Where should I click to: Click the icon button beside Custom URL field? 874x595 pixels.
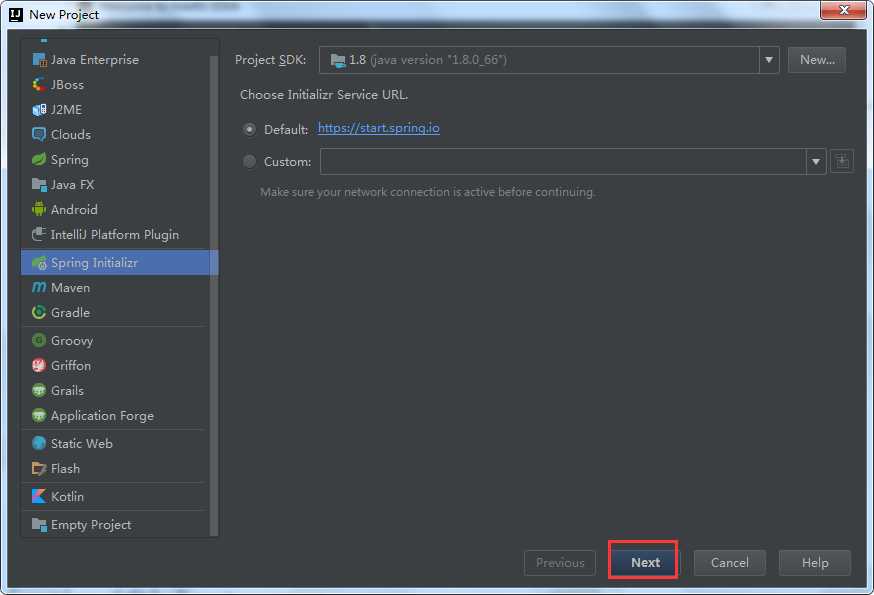click(842, 162)
